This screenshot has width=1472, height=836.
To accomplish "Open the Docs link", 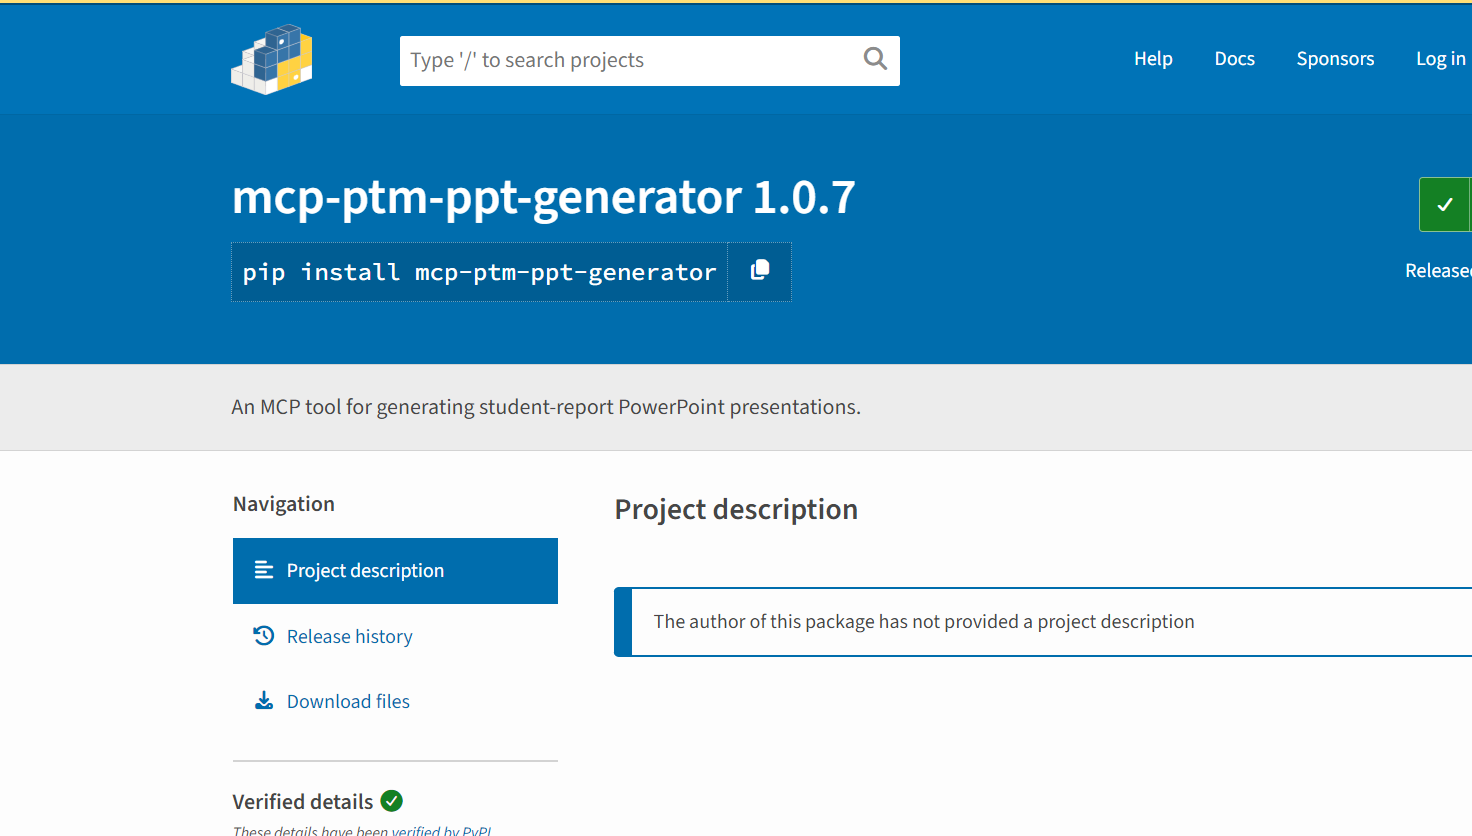I will (1234, 59).
